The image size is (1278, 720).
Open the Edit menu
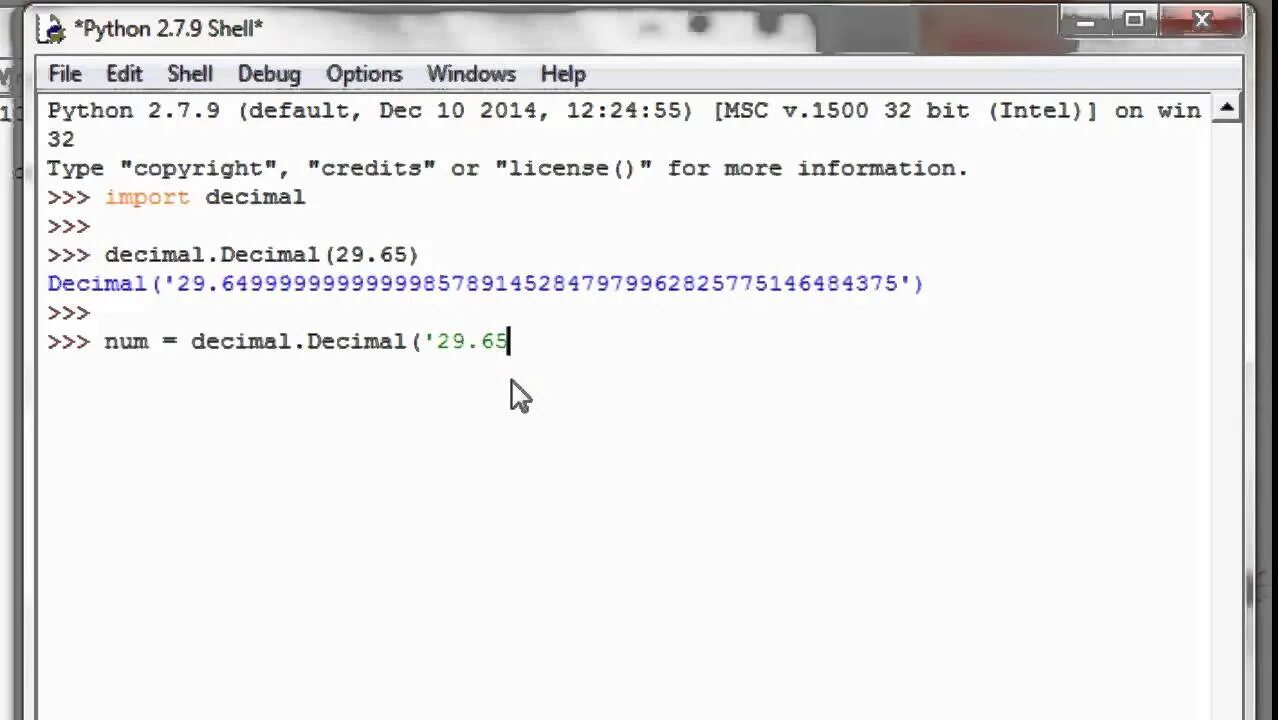click(124, 74)
